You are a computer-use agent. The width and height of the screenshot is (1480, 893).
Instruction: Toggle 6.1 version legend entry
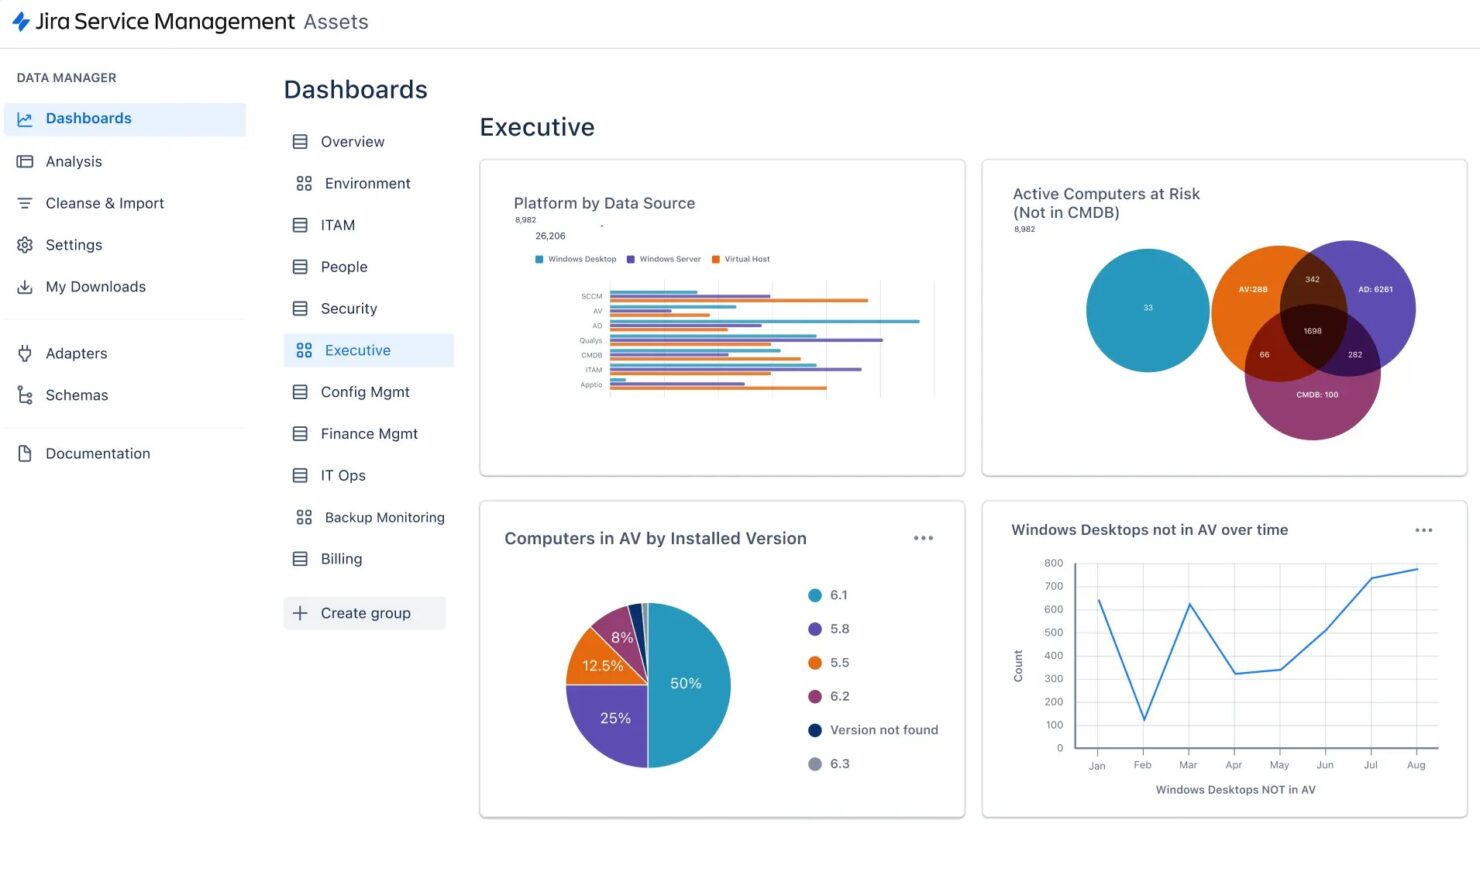click(x=828, y=595)
